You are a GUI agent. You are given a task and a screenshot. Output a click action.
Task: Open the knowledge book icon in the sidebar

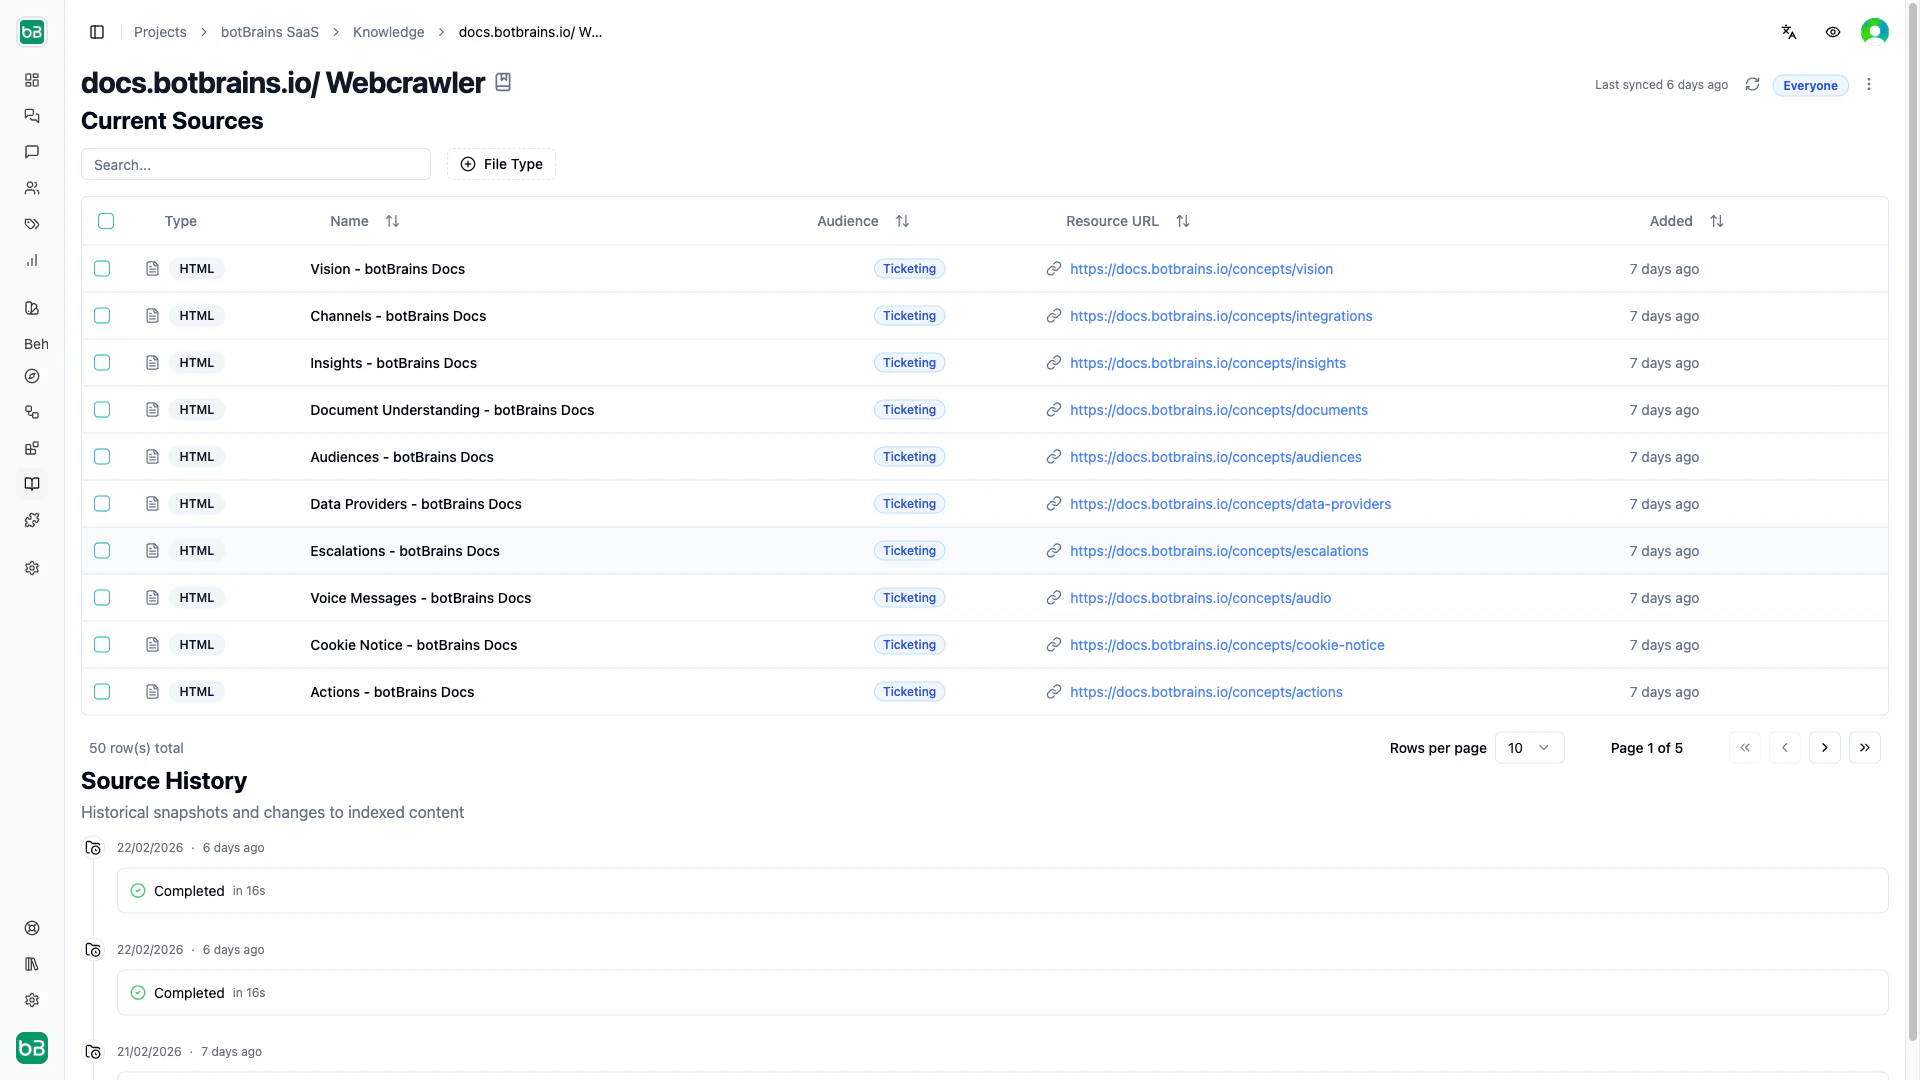[32, 484]
